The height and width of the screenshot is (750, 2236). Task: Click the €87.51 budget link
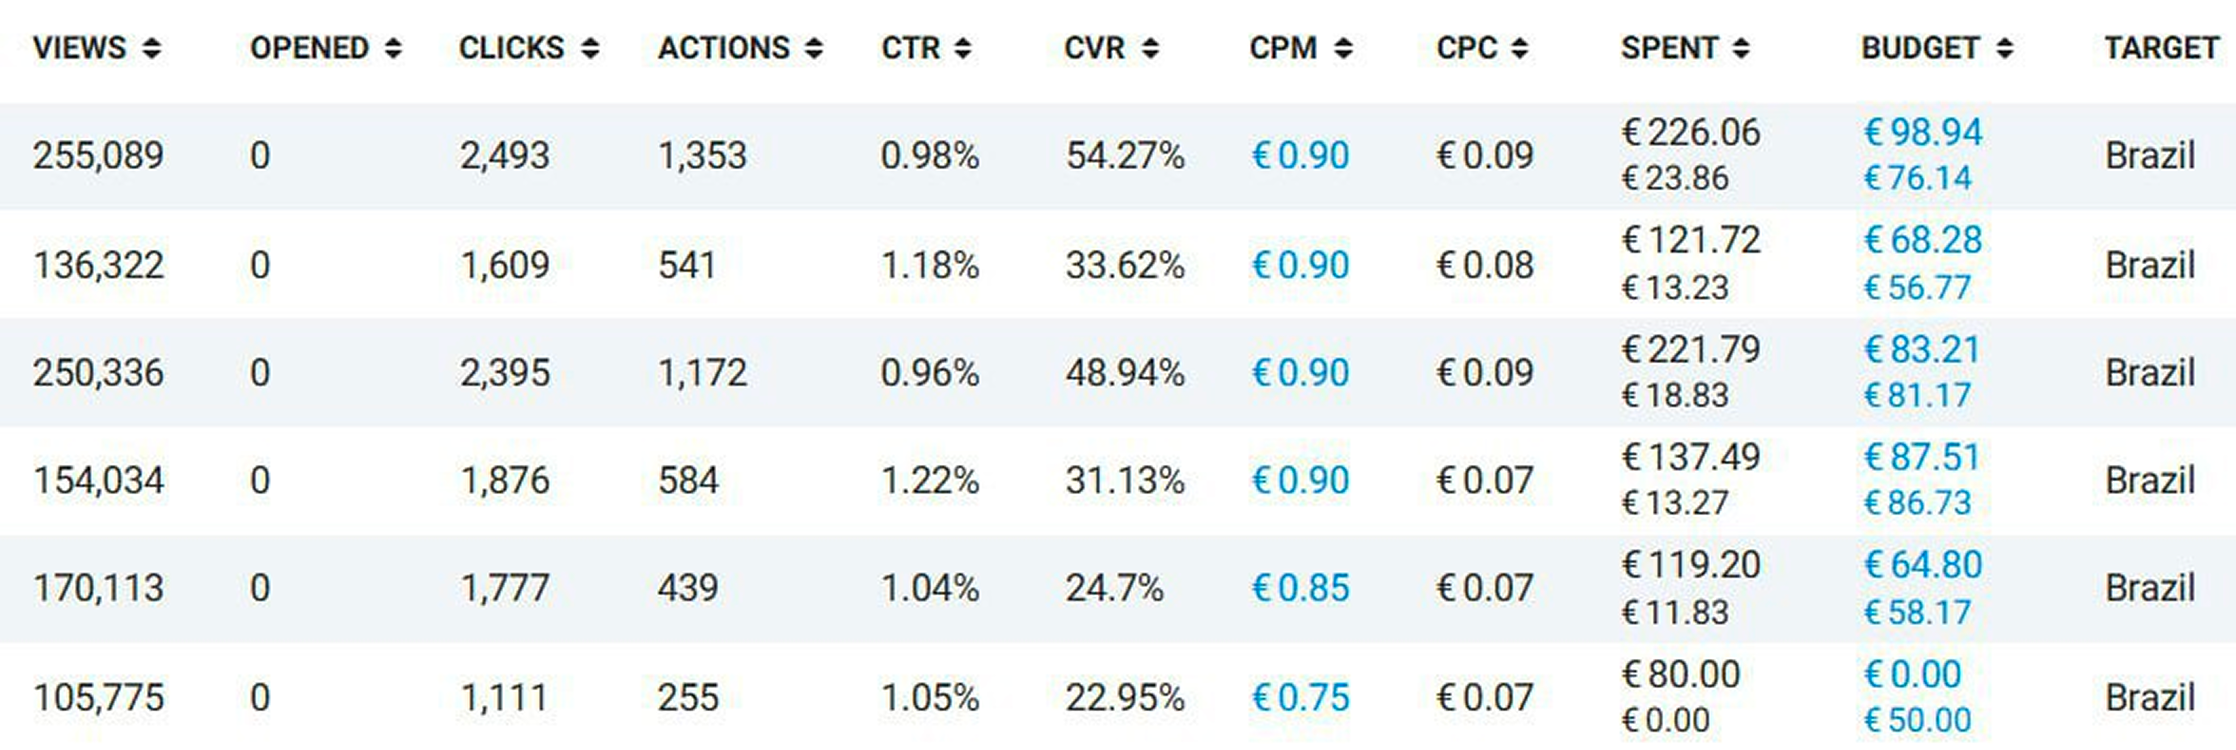coord(1921,457)
